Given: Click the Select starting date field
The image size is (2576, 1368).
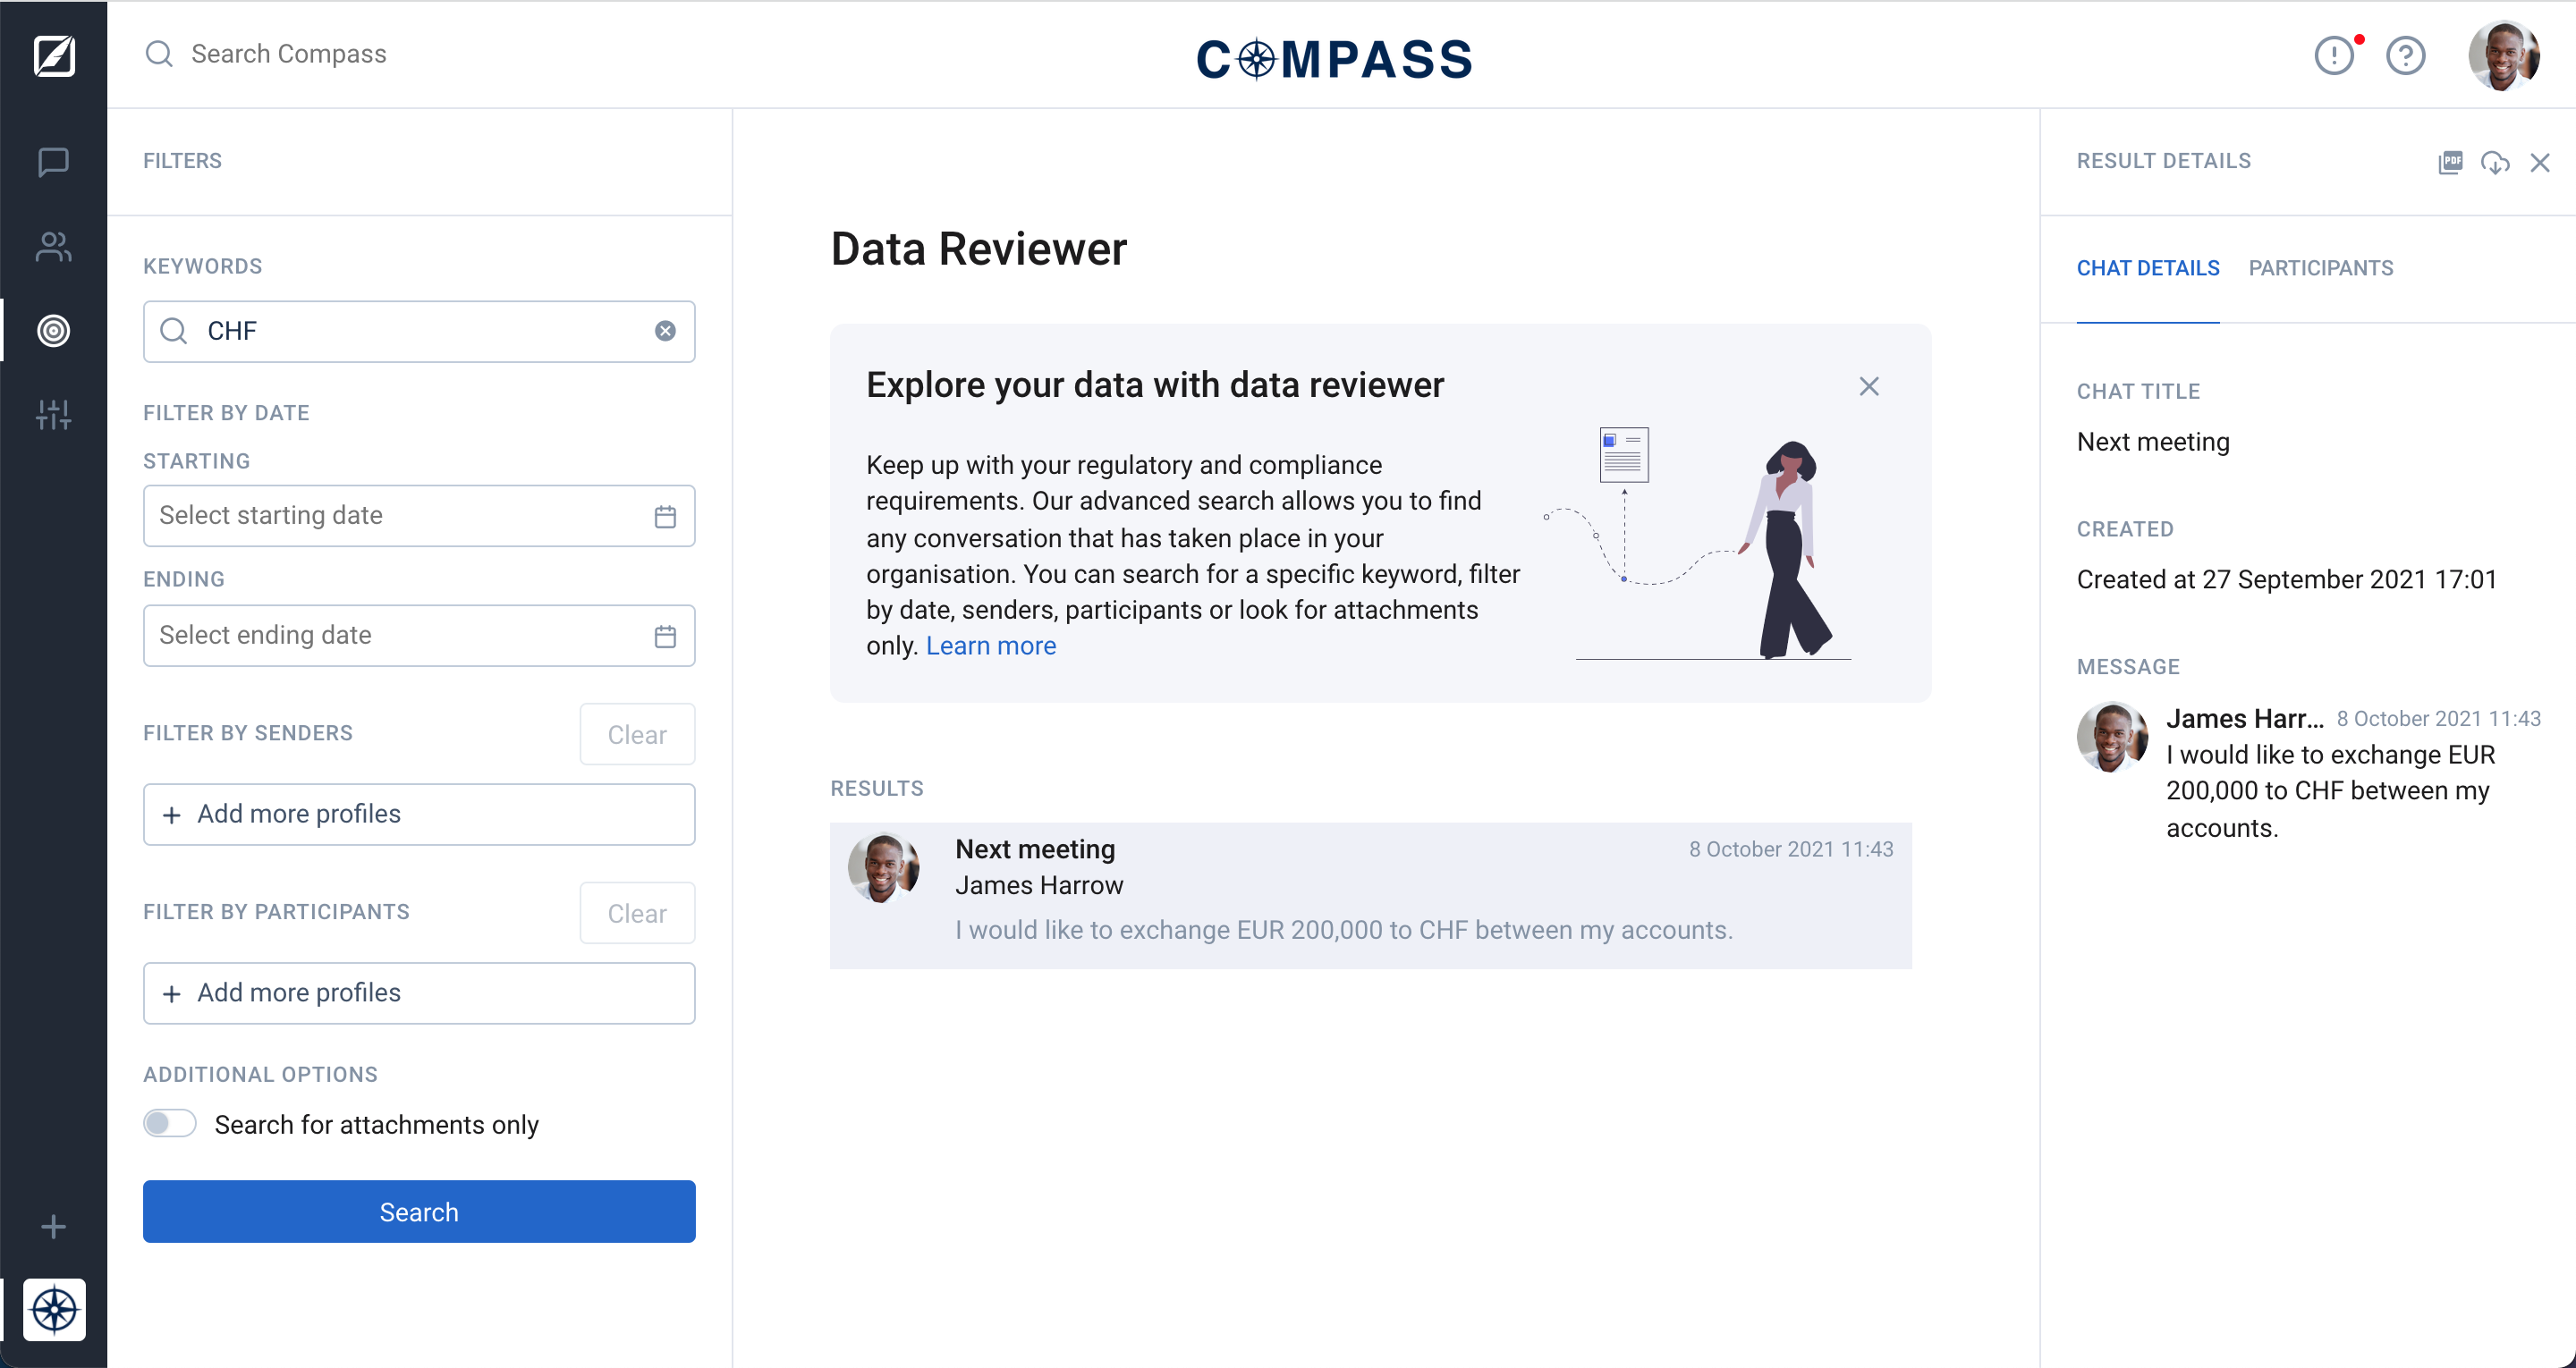Looking at the screenshot, I should (x=419, y=516).
